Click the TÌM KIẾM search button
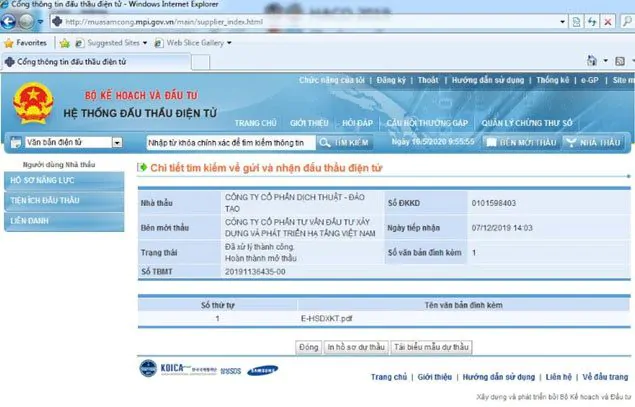This screenshot has width=635, height=407. click(356, 143)
